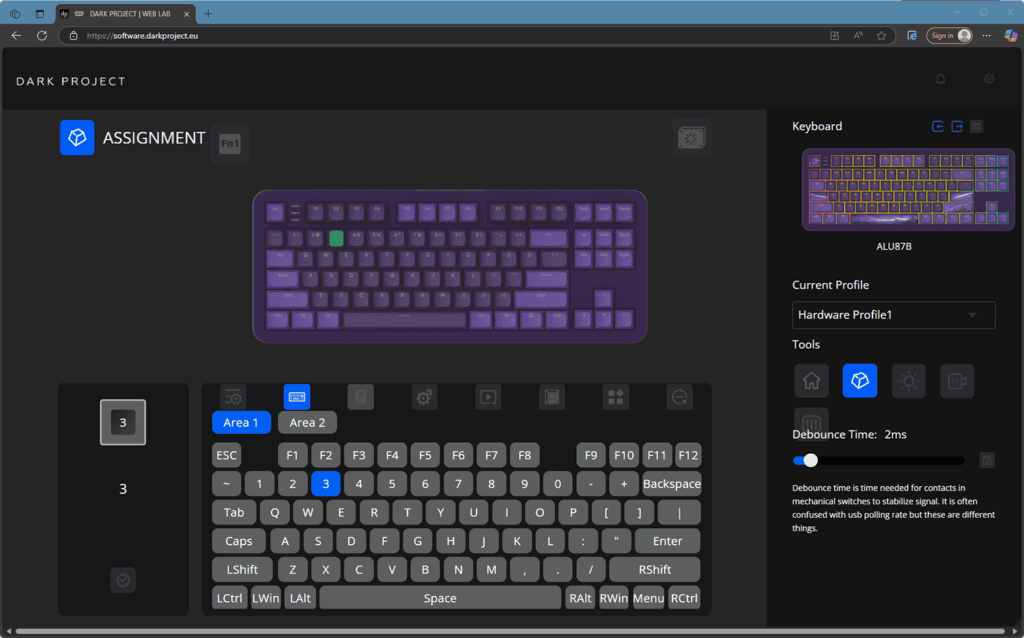Open the Home tool in Tools
This screenshot has height=638, width=1024.
pyautogui.click(x=811, y=381)
